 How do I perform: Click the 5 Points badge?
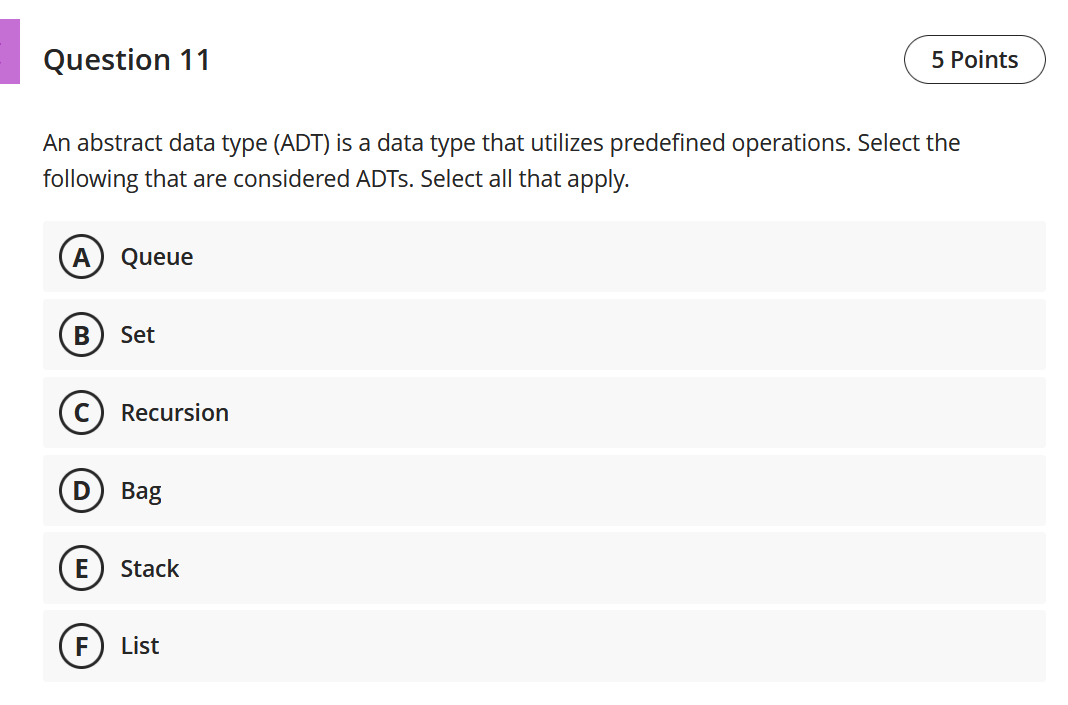click(x=975, y=59)
